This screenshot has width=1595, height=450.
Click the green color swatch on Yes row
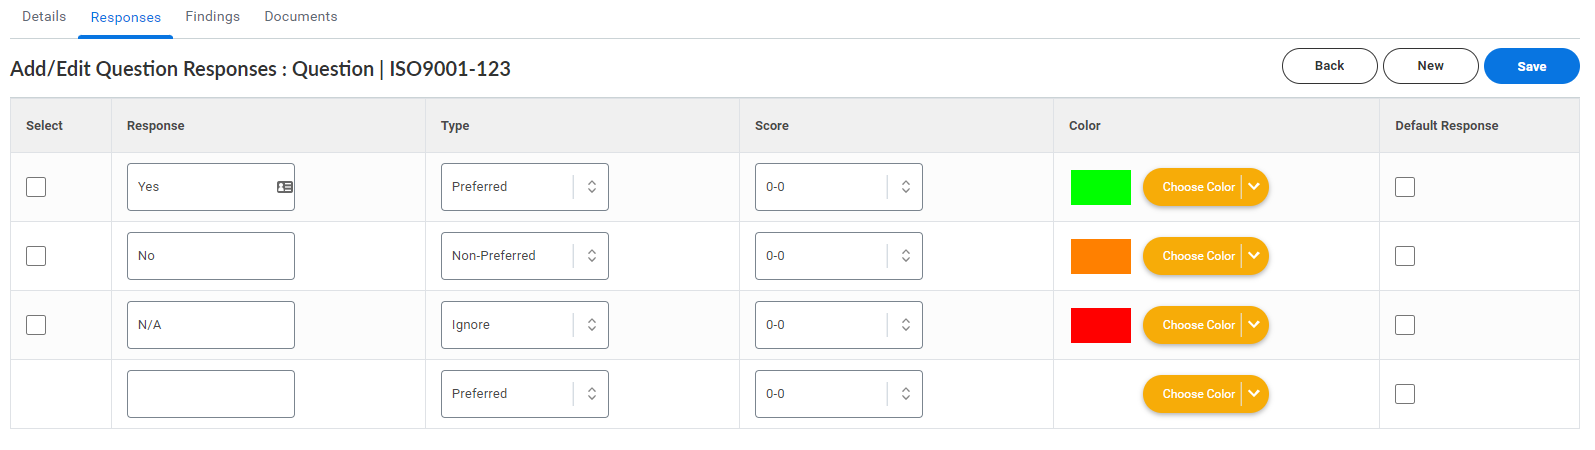click(x=1101, y=187)
